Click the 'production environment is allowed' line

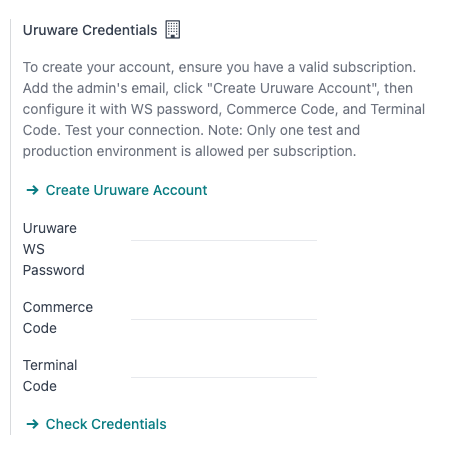(189, 151)
